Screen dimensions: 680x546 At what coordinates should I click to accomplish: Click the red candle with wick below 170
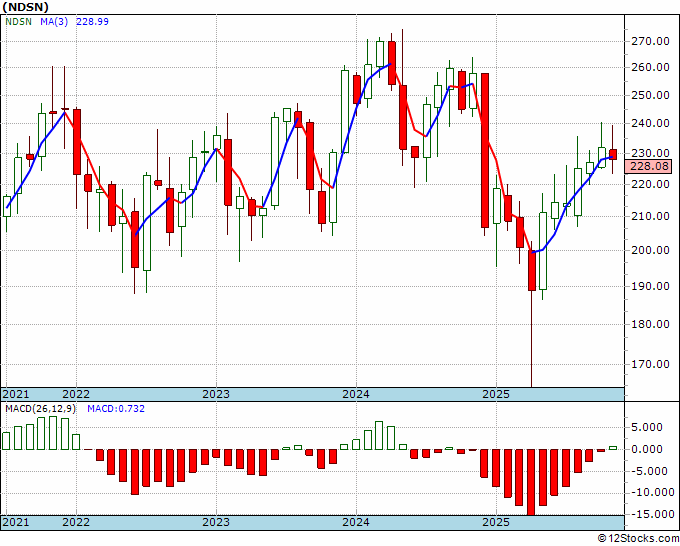point(531,271)
